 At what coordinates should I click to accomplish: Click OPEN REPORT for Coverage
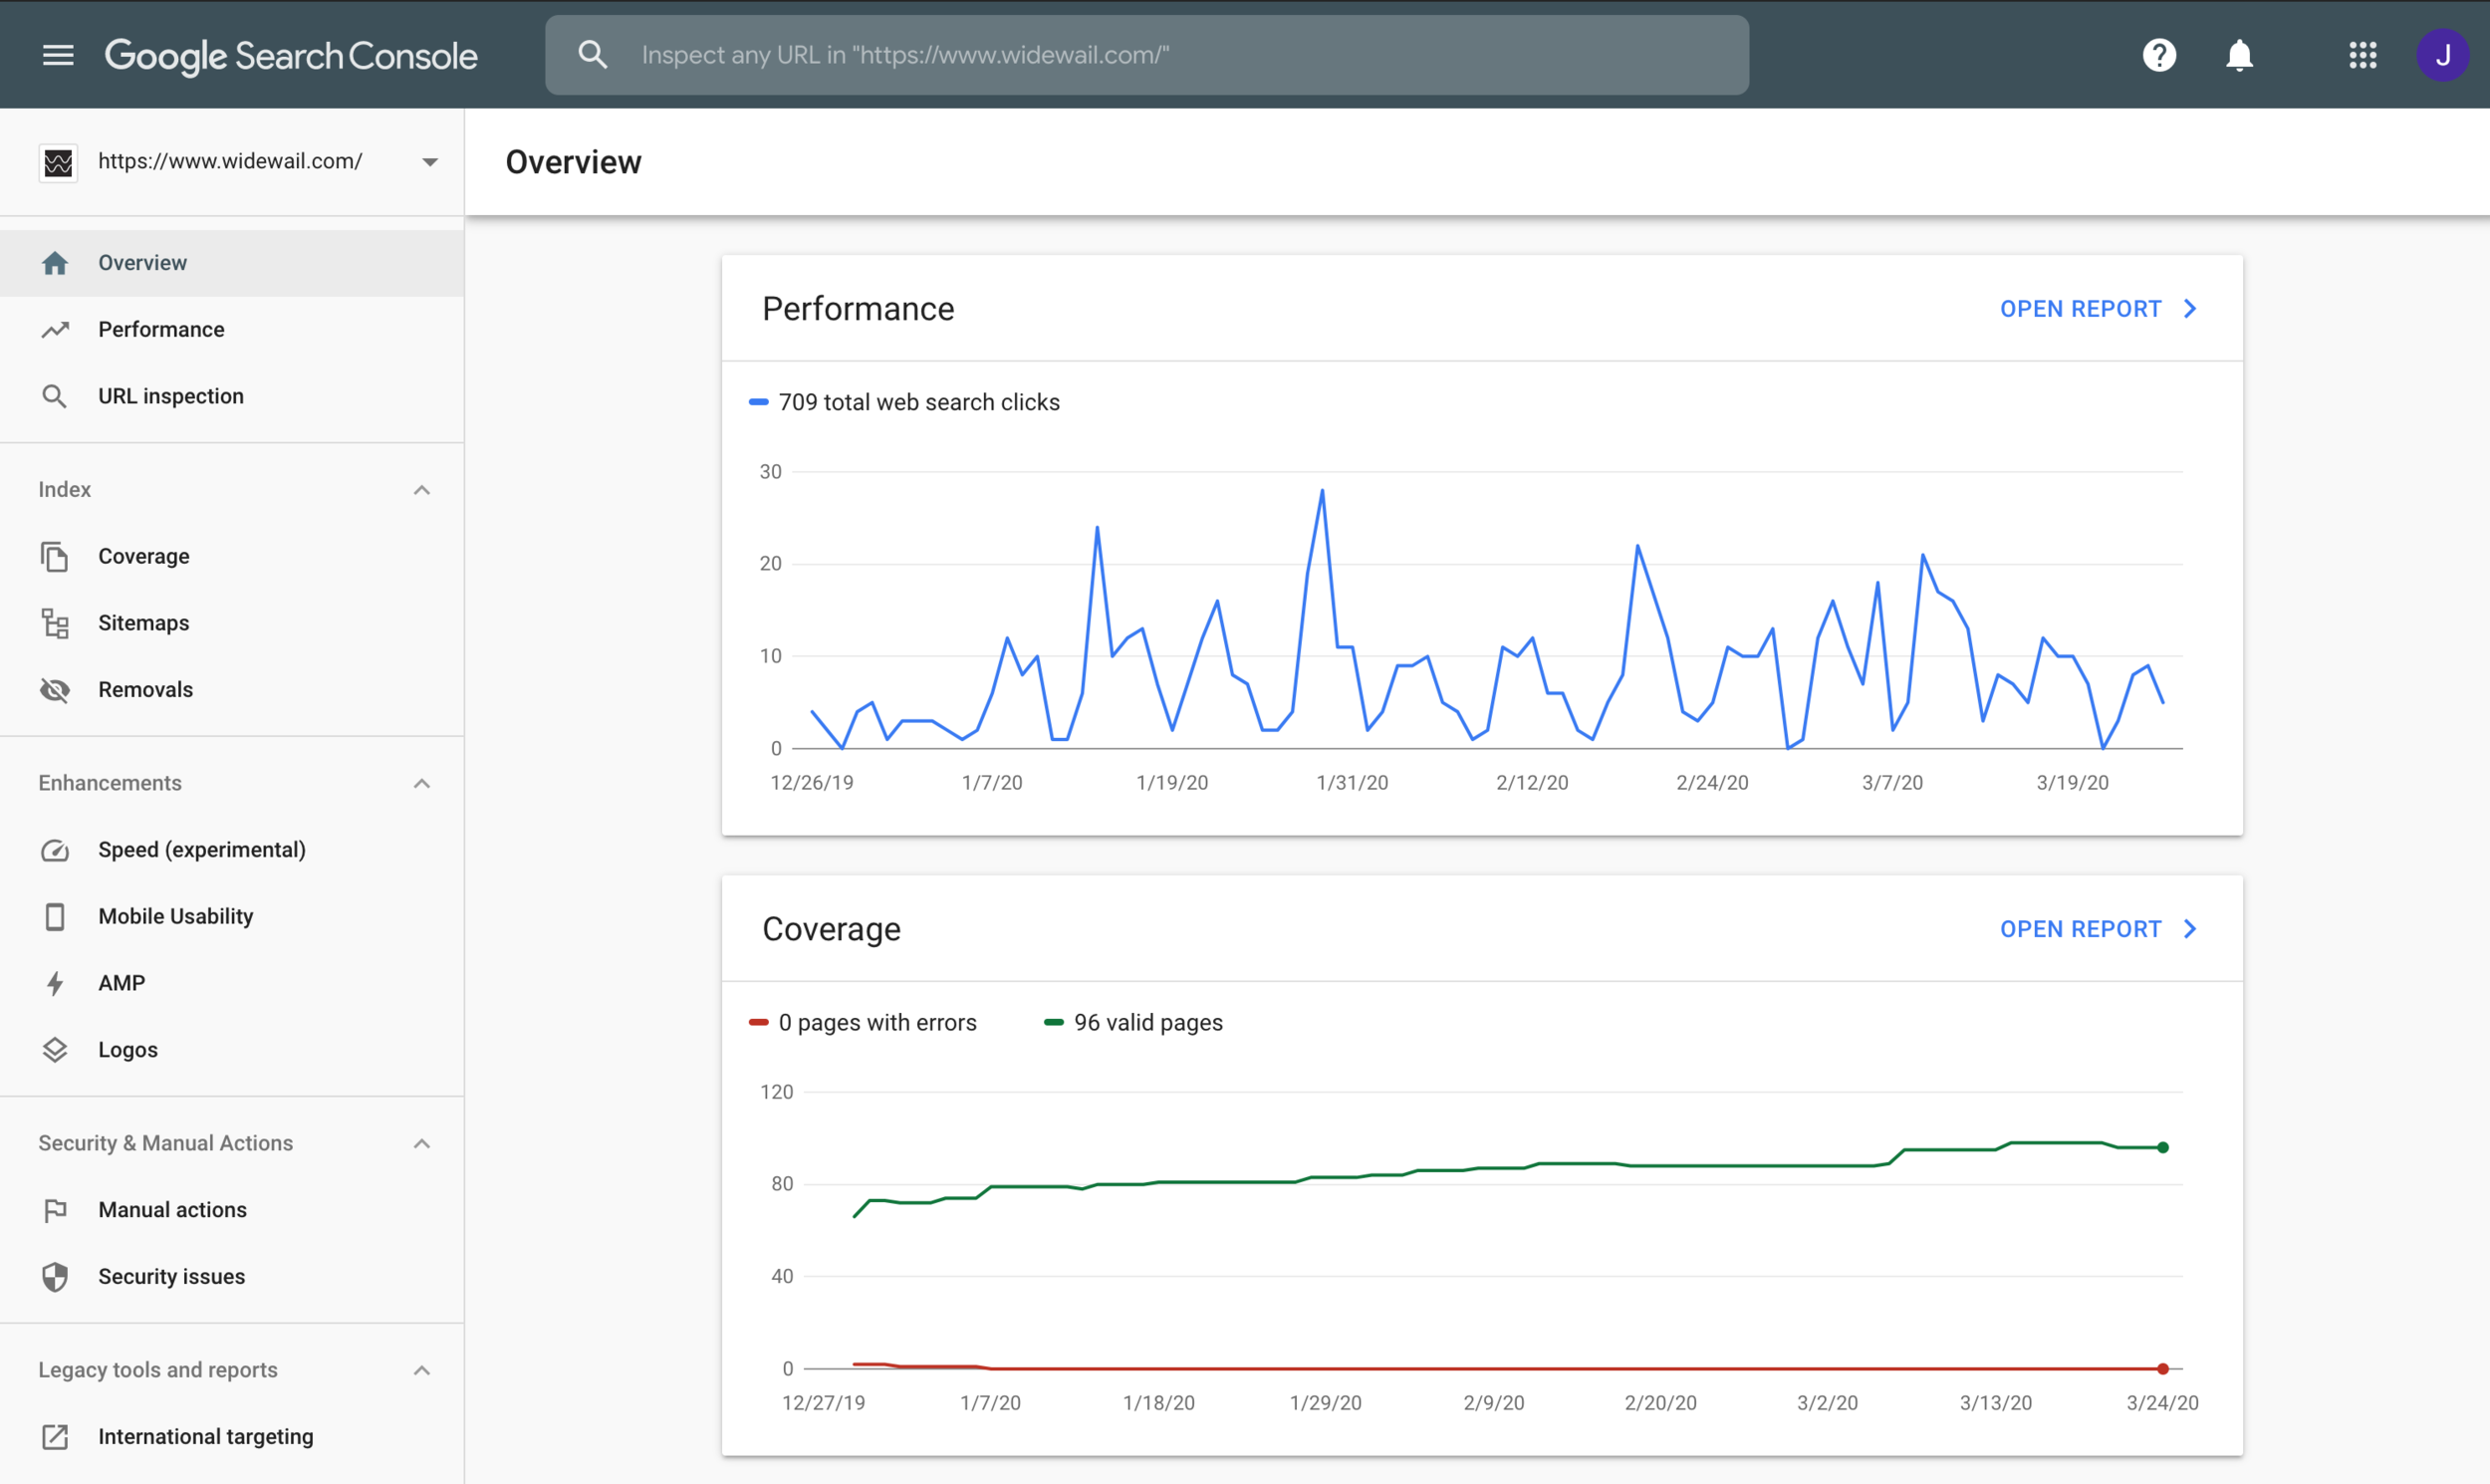pos(2080,929)
